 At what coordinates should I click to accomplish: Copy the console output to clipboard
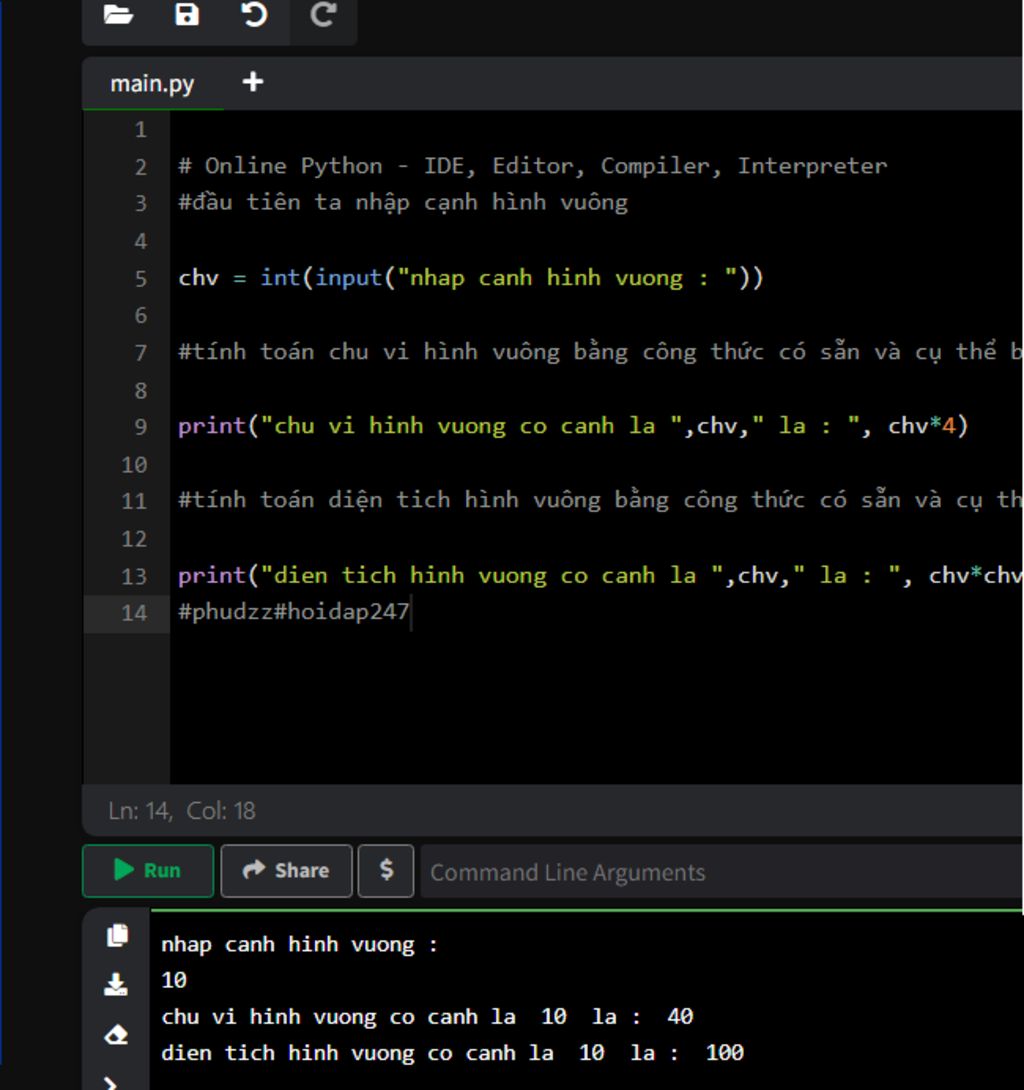(117, 935)
